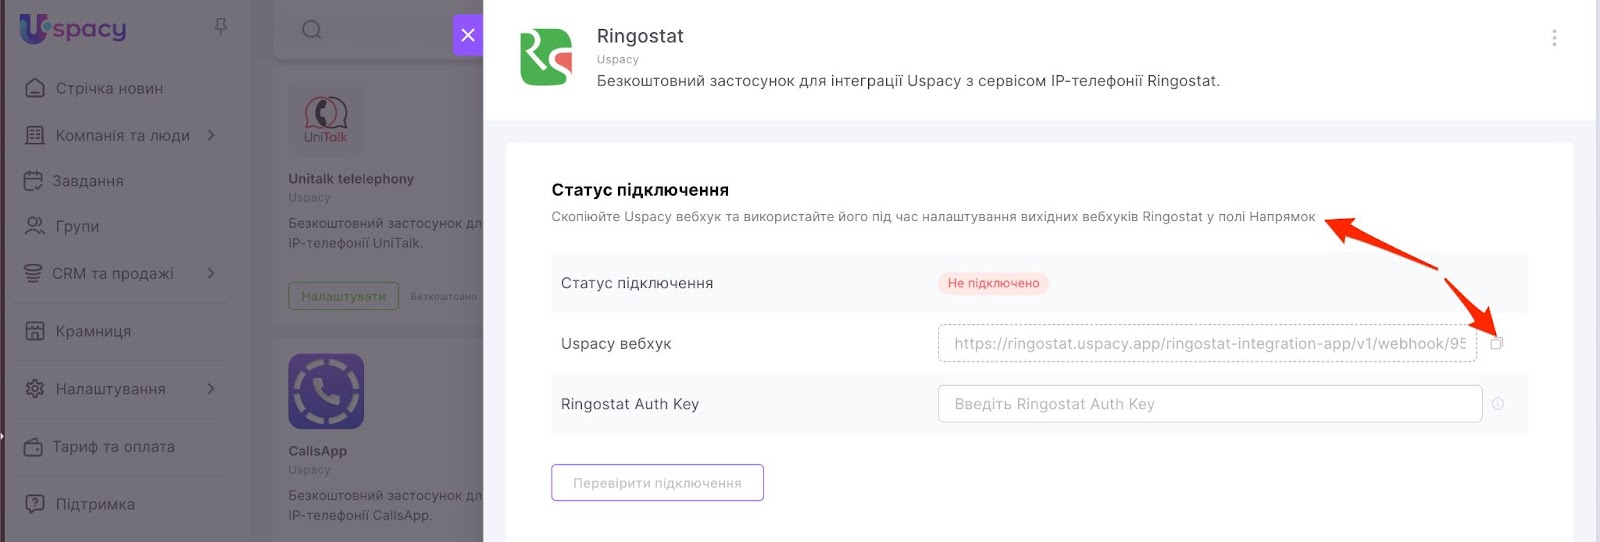Click the Ringostat Auth Key input field
The width and height of the screenshot is (1600, 542).
[x=1210, y=404]
